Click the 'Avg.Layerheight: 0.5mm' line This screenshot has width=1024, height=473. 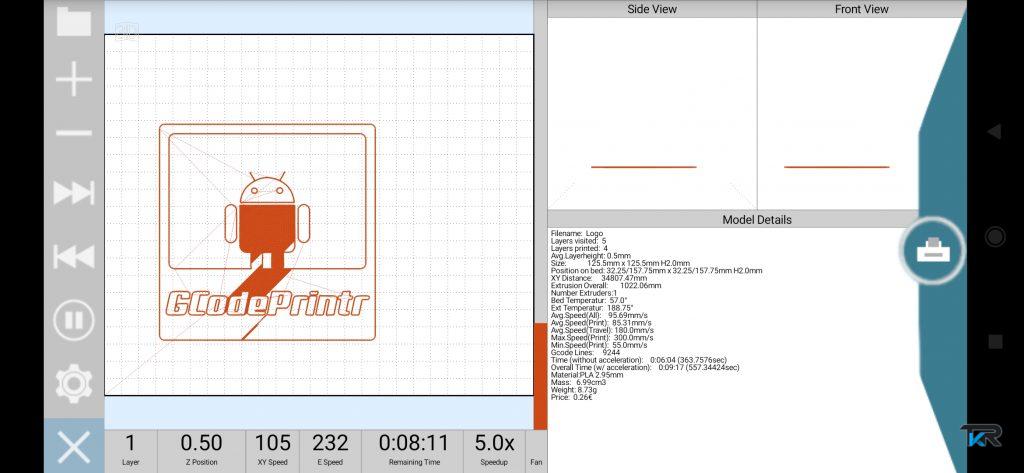(x=590, y=255)
